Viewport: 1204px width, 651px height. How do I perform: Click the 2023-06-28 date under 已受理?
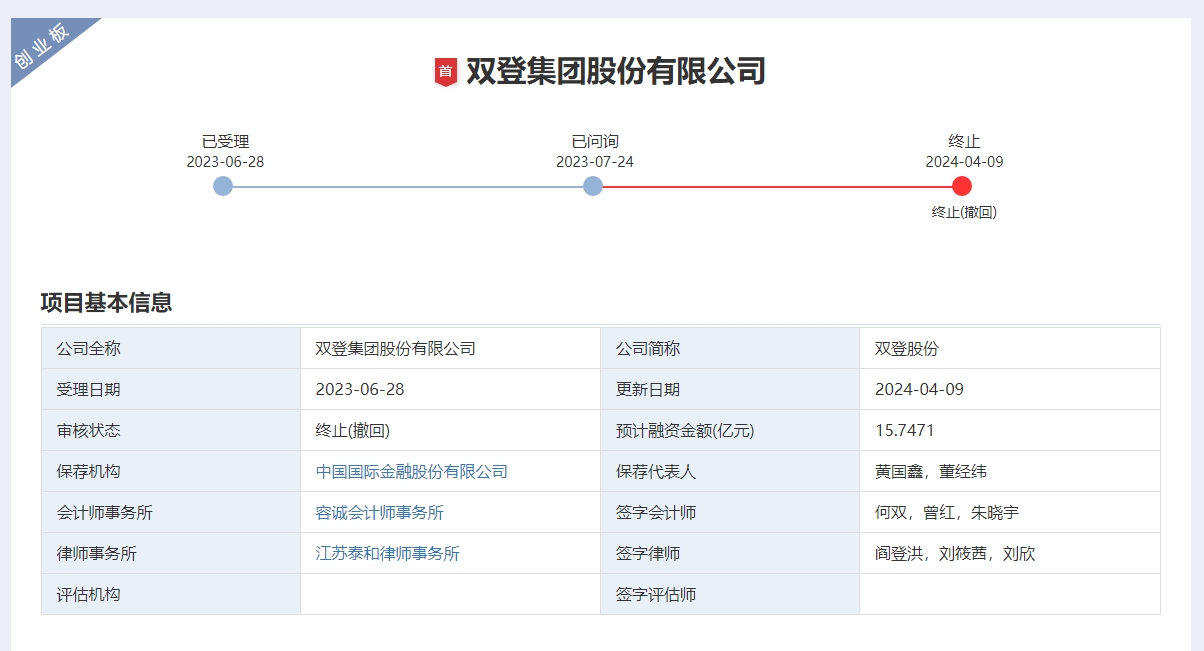point(226,162)
